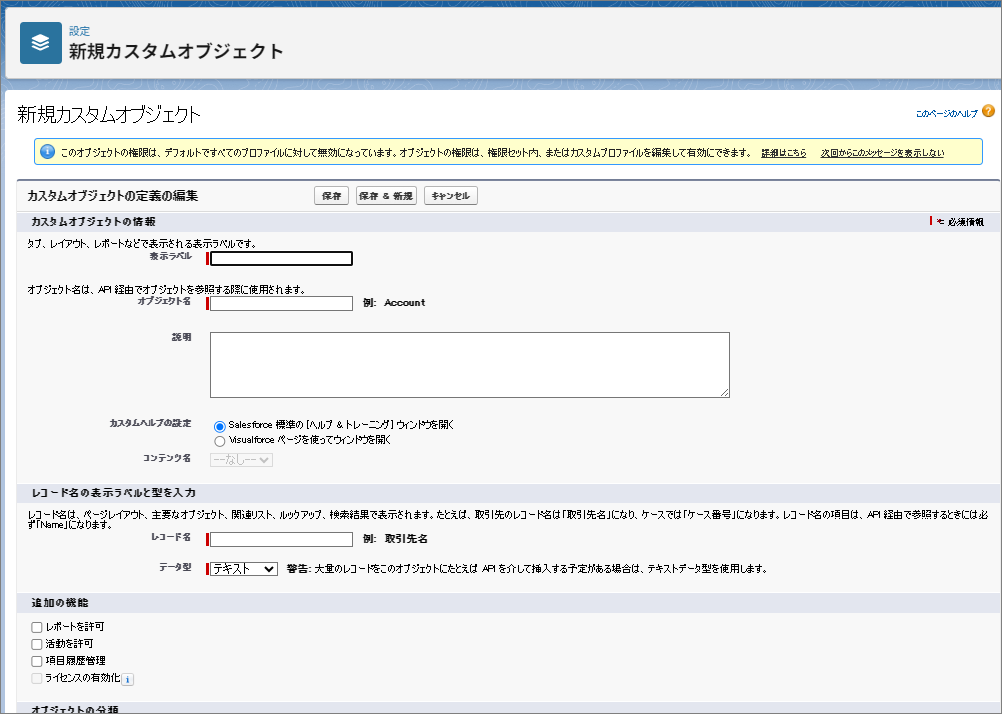Open the データ型 dropdown
The height and width of the screenshot is (714, 1002).
point(243,568)
